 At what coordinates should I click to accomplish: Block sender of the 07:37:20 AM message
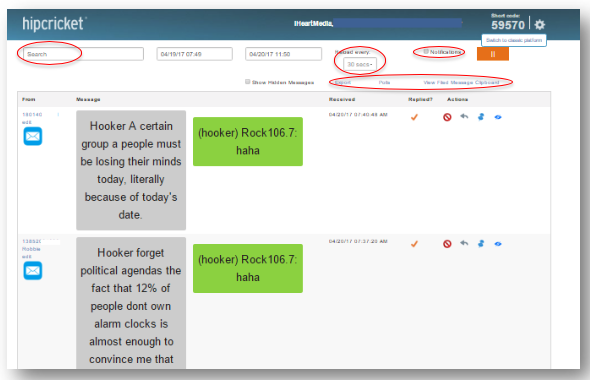click(447, 244)
